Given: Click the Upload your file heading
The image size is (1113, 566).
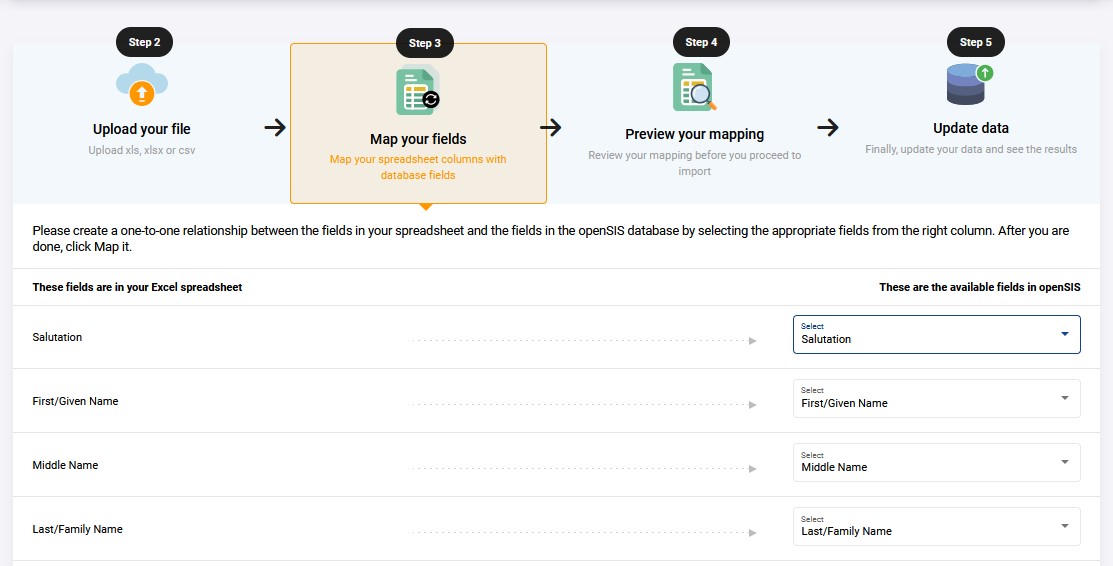Looking at the screenshot, I should pyautogui.click(x=142, y=129).
